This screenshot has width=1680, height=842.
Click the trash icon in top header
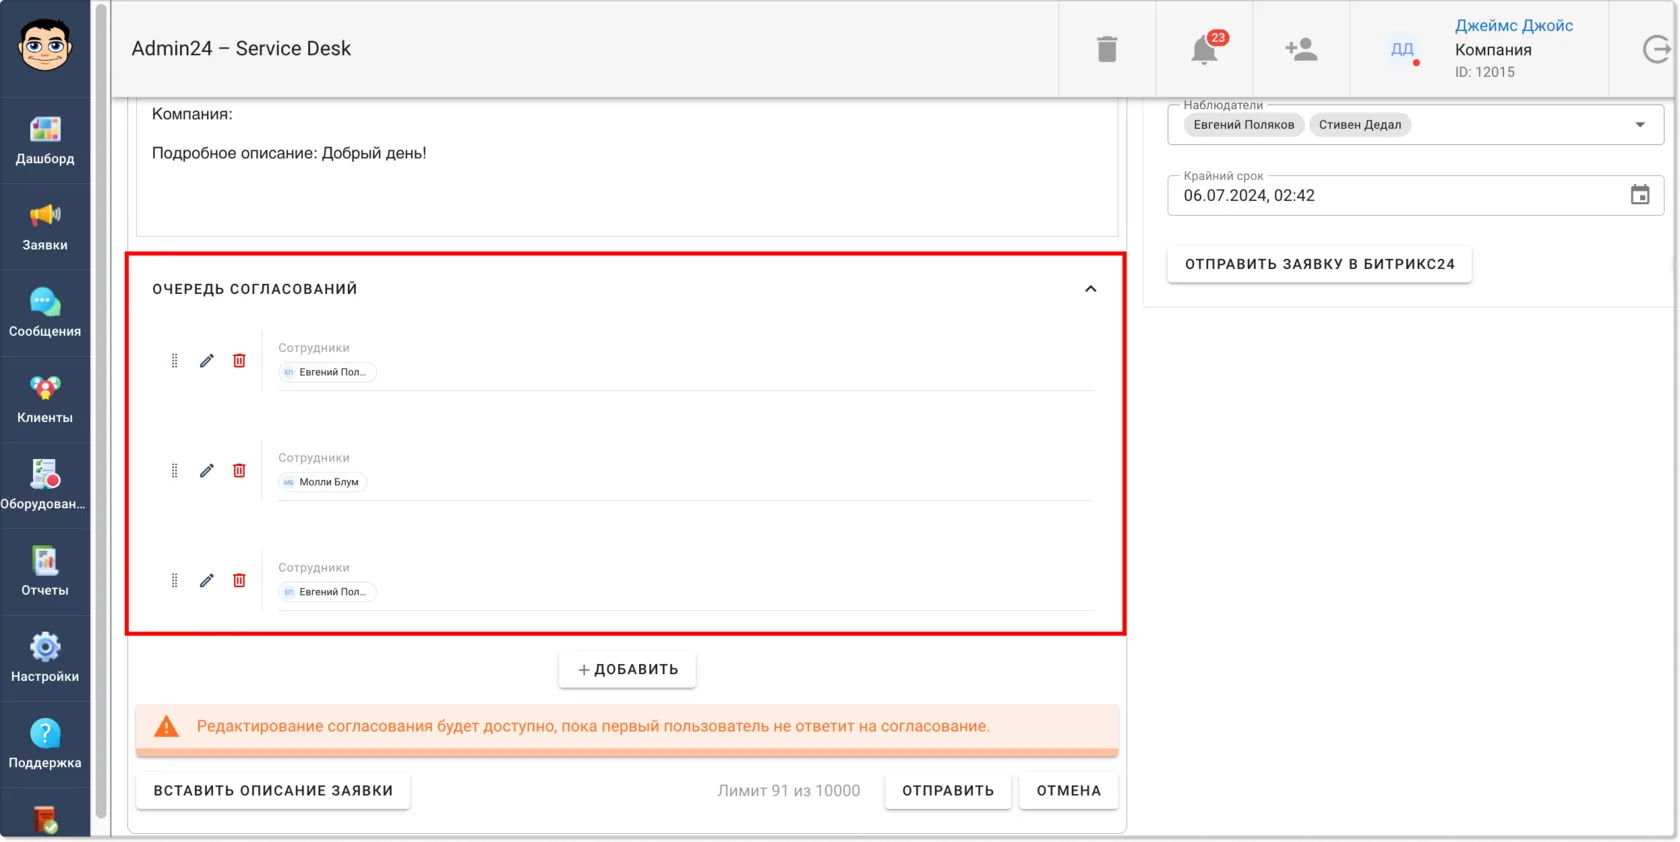(1107, 49)
